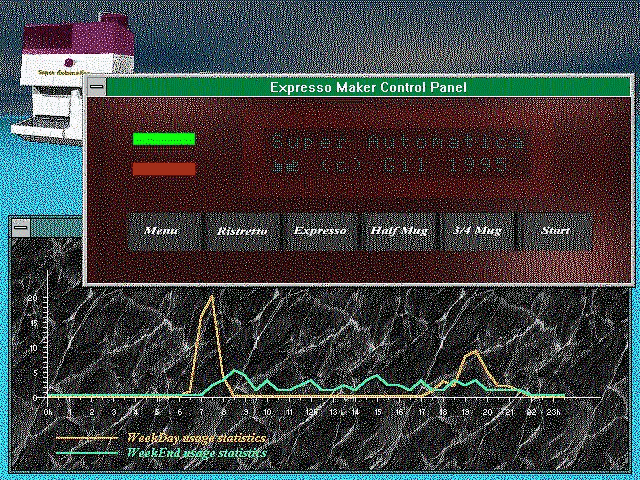The width and height of the screenshot is (640, 480).
Task: Click the WeekEnd usage statistics legend label
Action: click(196, 453)
